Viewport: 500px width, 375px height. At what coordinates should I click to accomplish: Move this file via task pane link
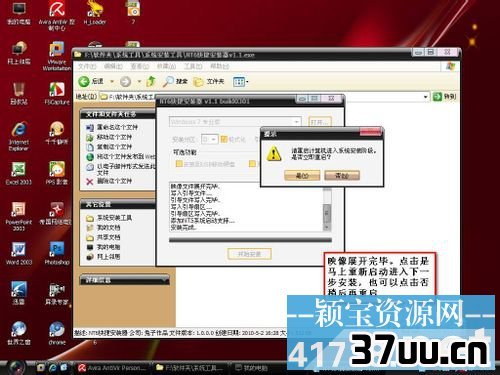[x=109, y=137]
